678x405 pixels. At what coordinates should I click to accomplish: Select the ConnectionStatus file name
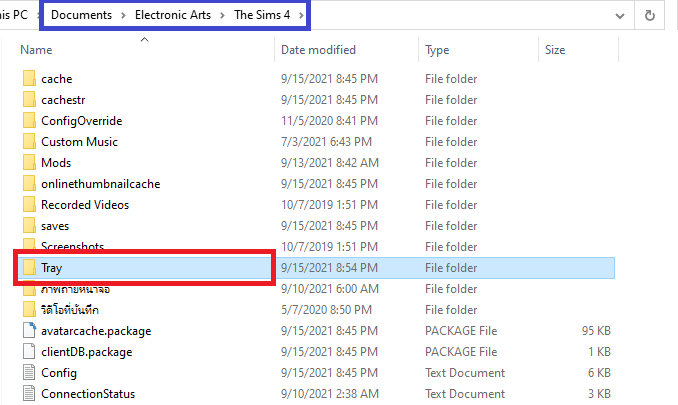click(88, 394)
